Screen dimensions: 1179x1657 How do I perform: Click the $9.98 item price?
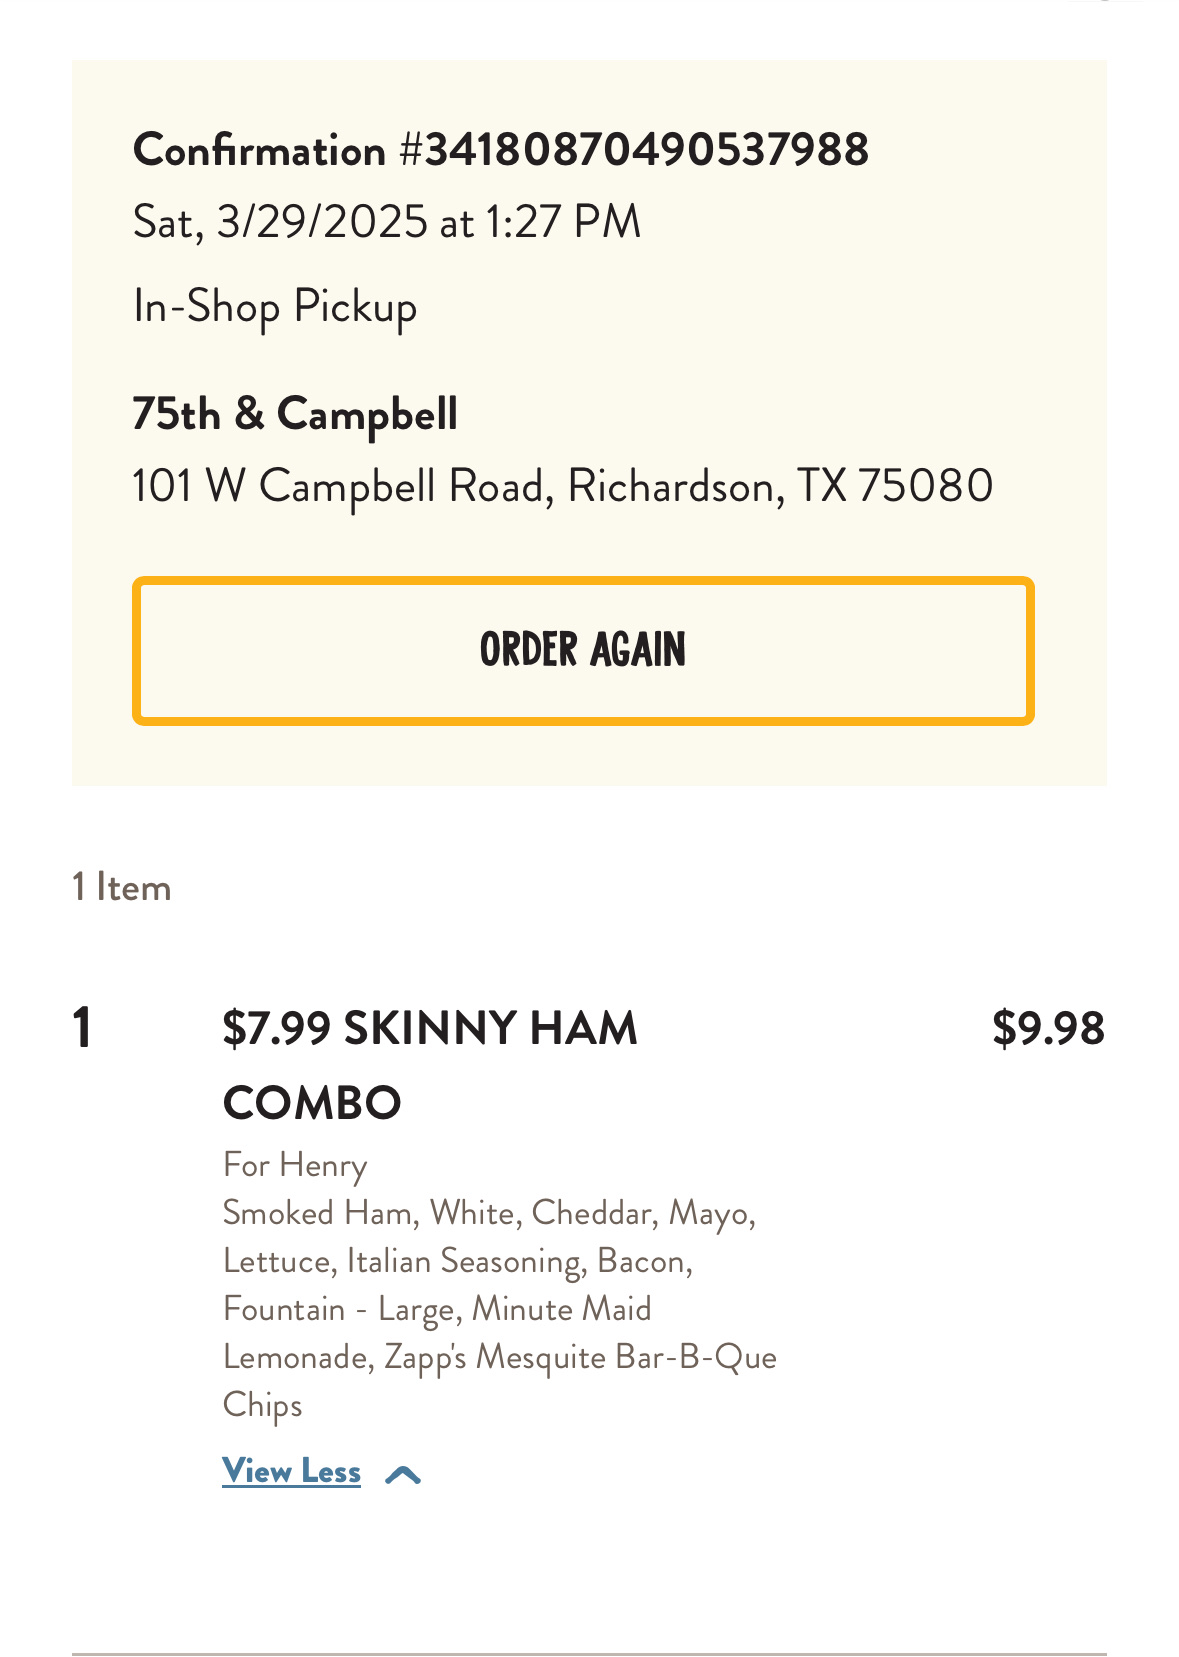click(x=1047, y=1028)
